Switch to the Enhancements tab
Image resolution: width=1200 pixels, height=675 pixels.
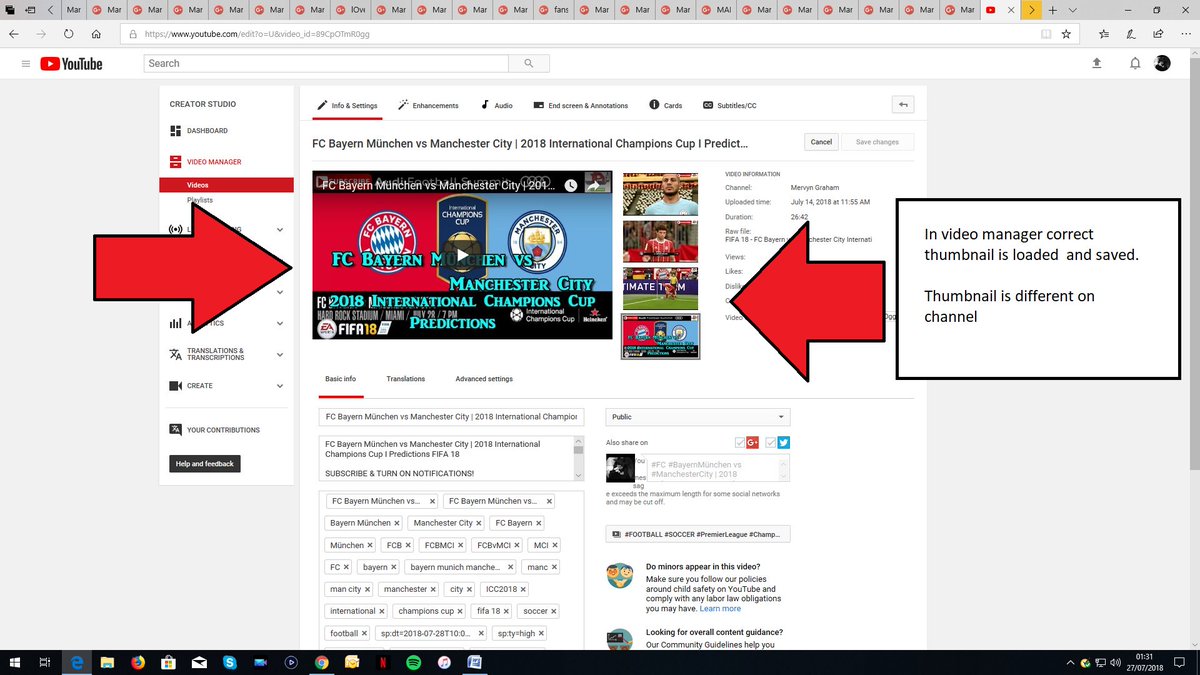428,105
